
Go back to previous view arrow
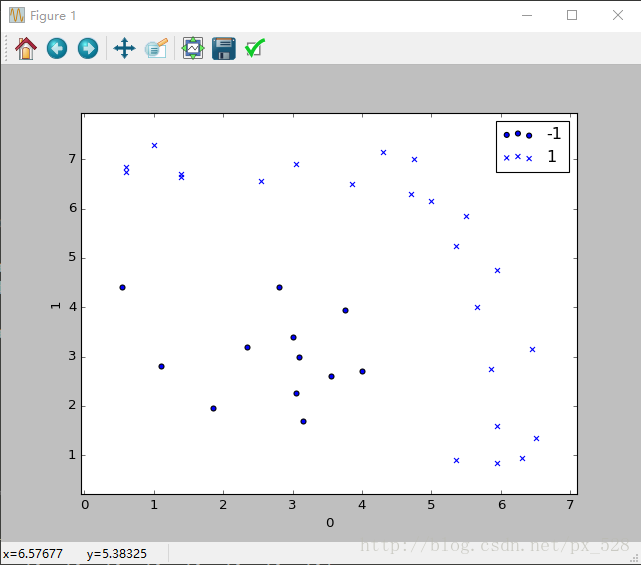tap(57, 48)
